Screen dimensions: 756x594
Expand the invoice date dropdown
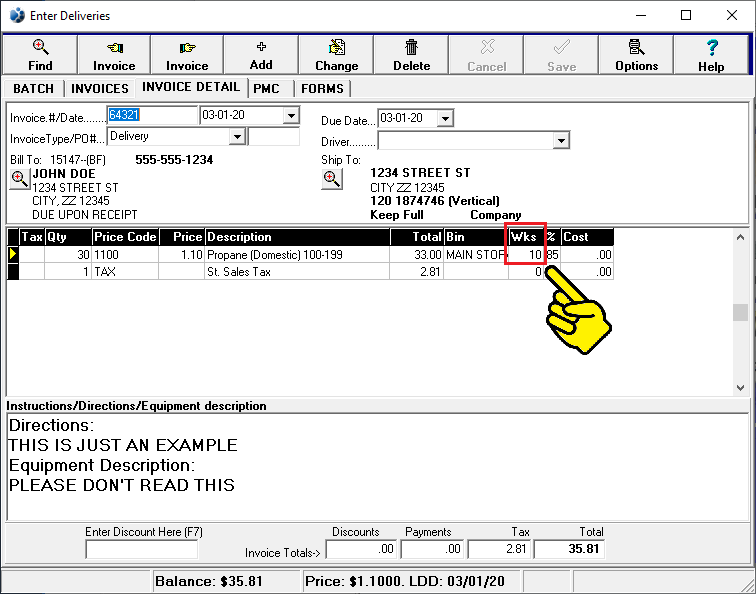pyautogui.click(x=291, y=116)
